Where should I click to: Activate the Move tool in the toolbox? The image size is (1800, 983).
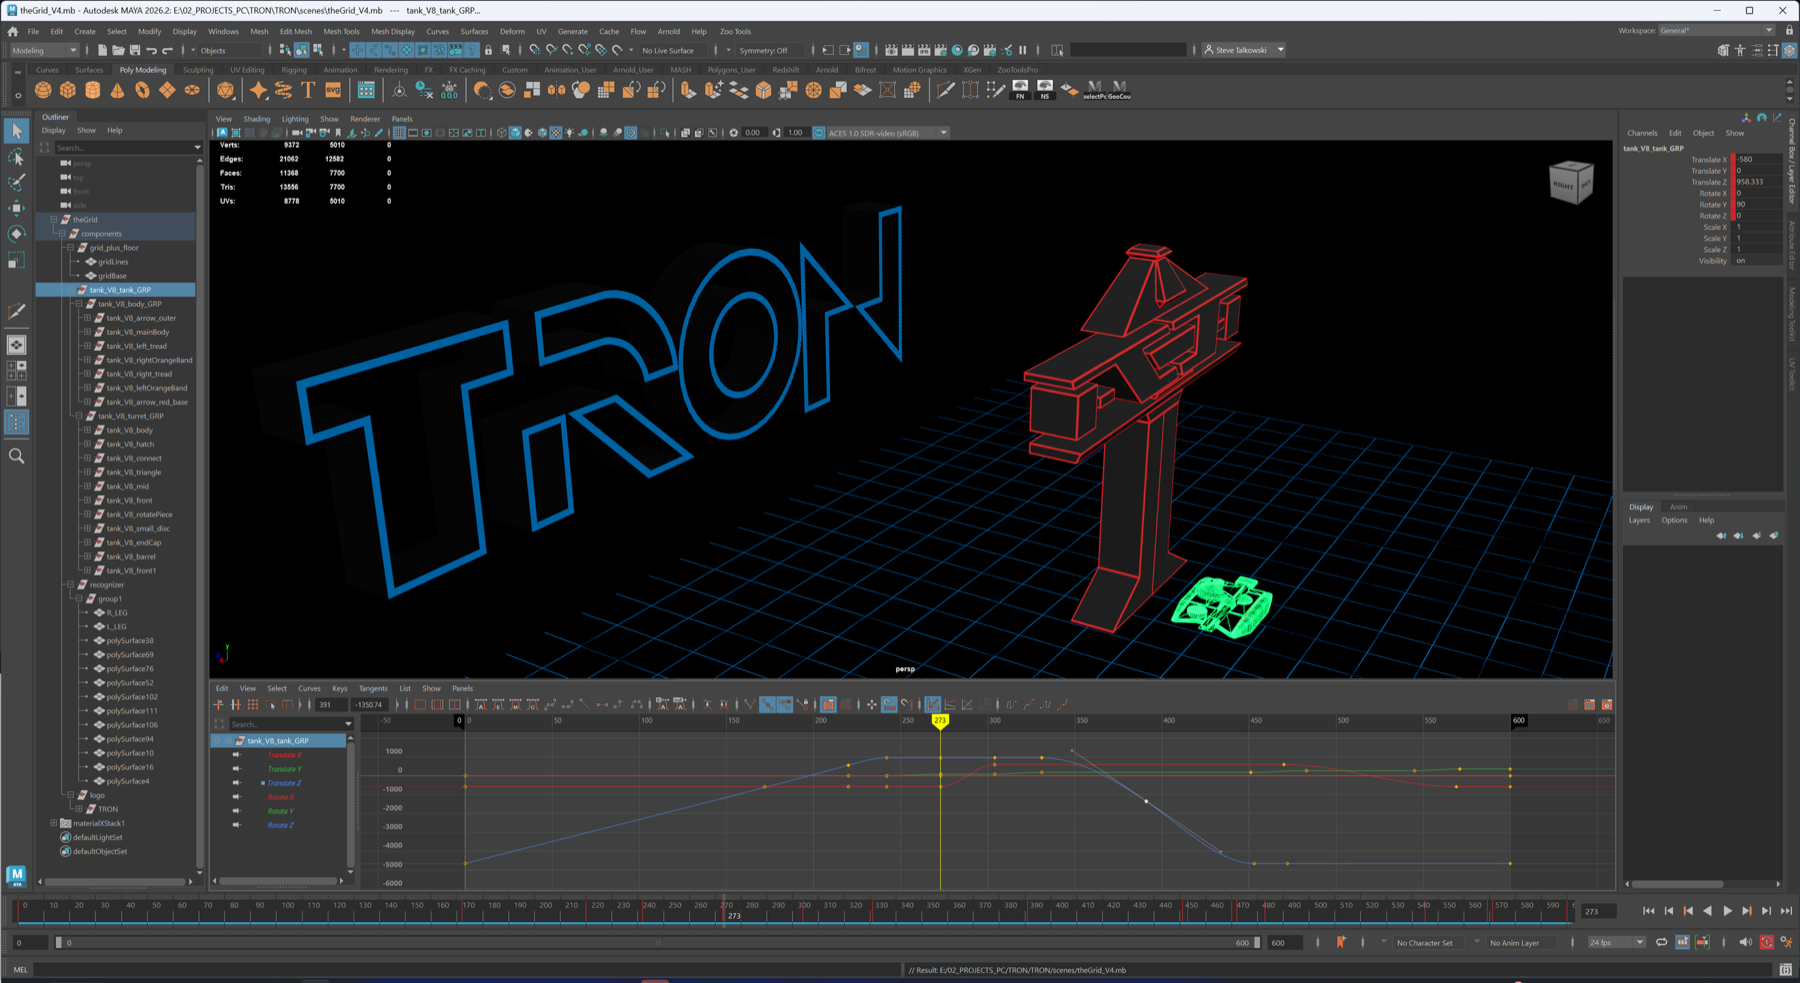coord(17,208)
